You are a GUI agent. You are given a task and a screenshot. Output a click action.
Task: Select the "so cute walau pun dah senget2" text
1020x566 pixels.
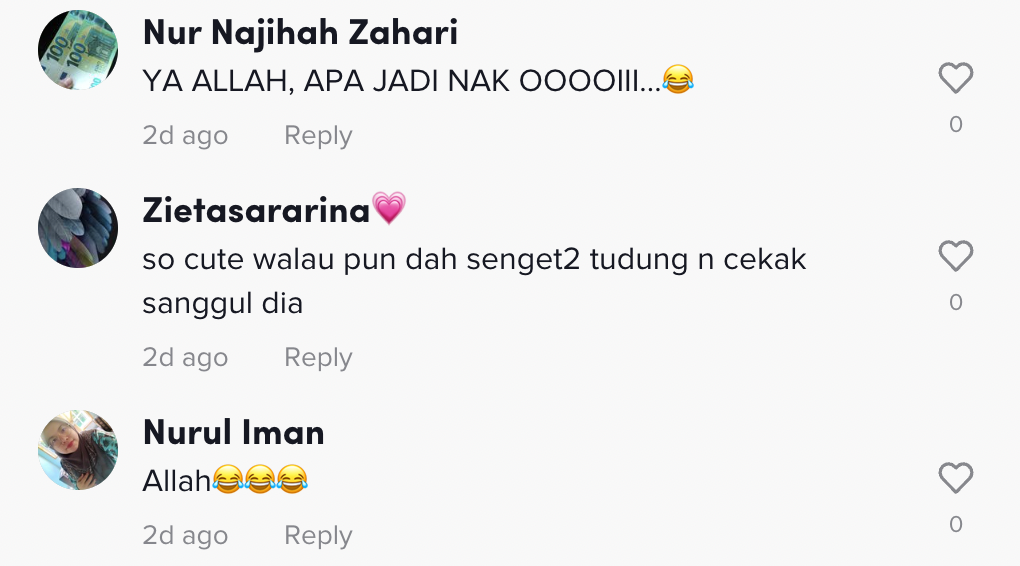pyautogui.click(x=474, y=281)
